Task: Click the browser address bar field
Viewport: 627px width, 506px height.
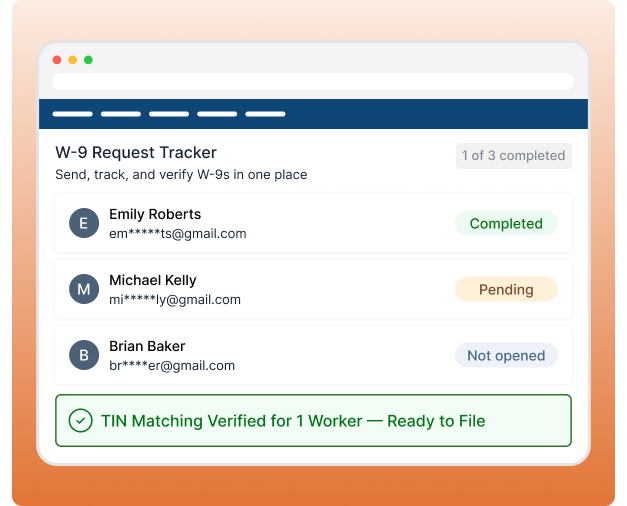Action: [313, 81]
